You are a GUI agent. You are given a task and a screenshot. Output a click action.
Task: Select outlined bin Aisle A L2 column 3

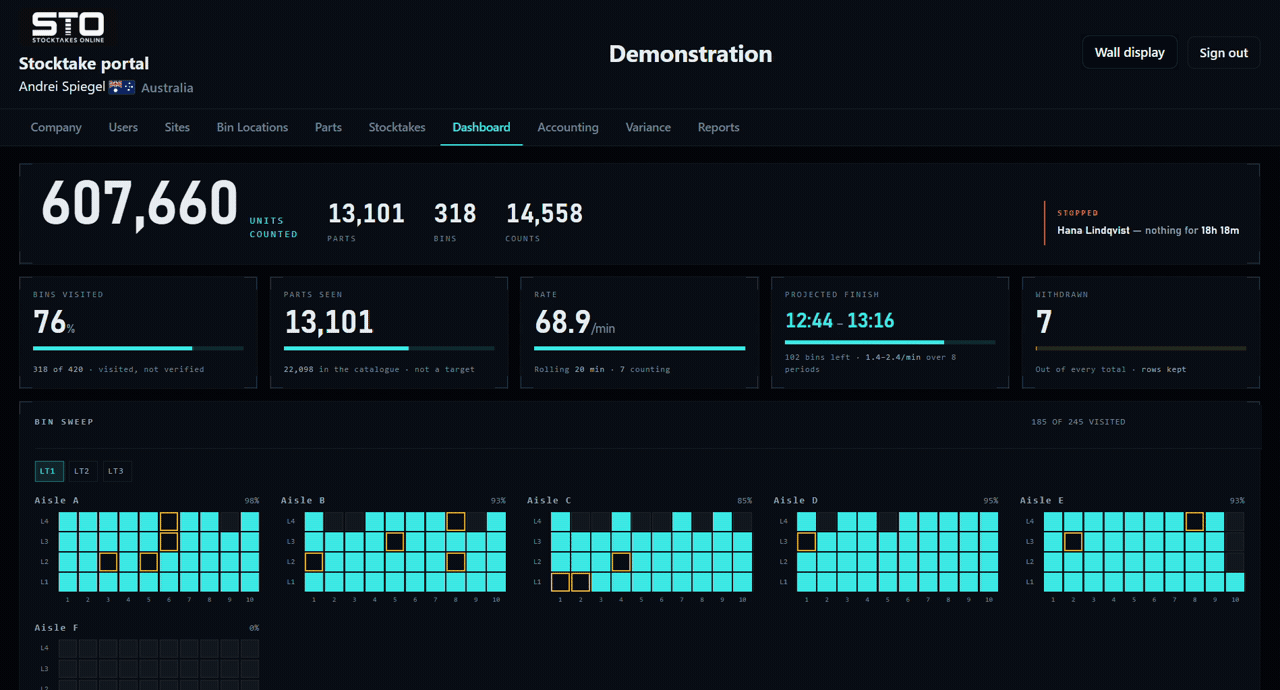[108, 561]
